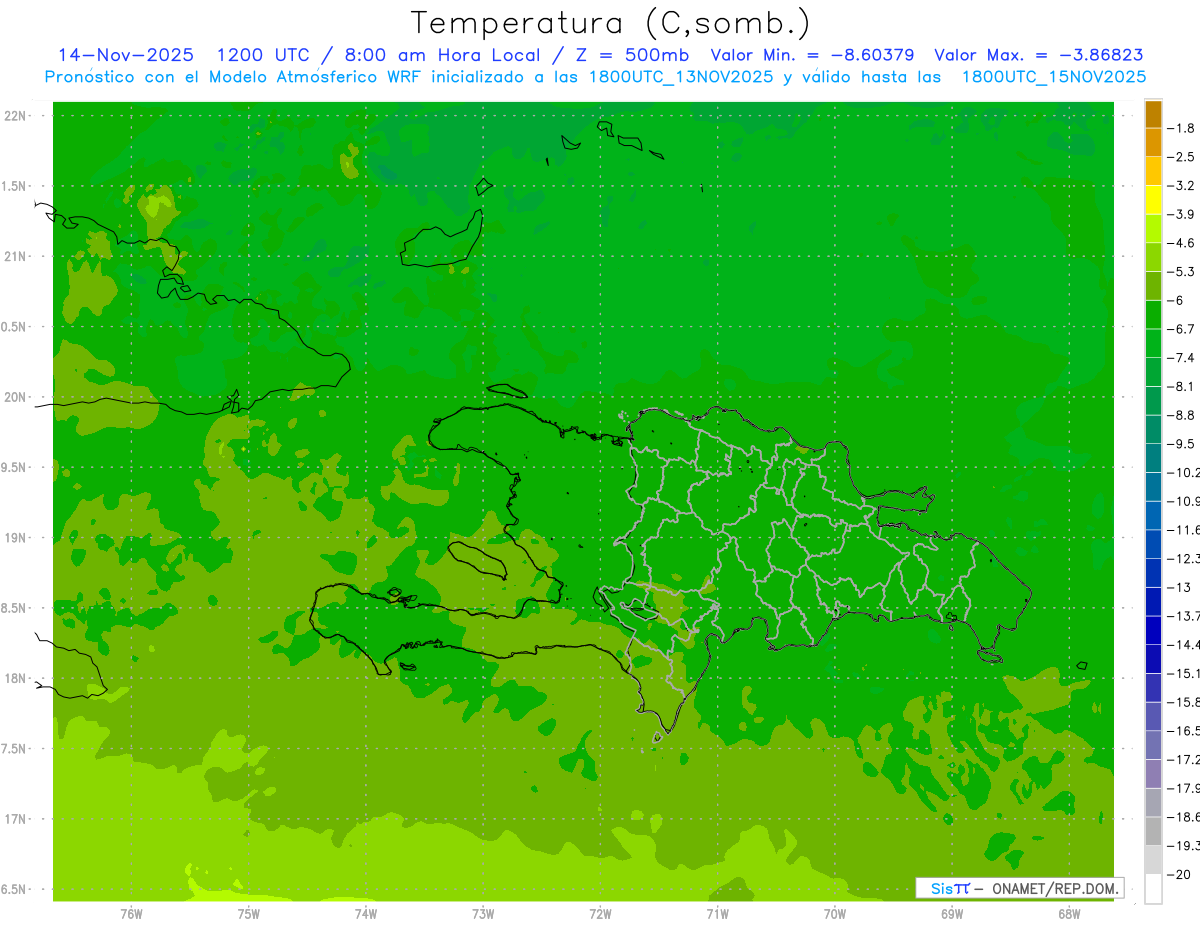Click the '18N' latitude label

[x=16, y=678]
